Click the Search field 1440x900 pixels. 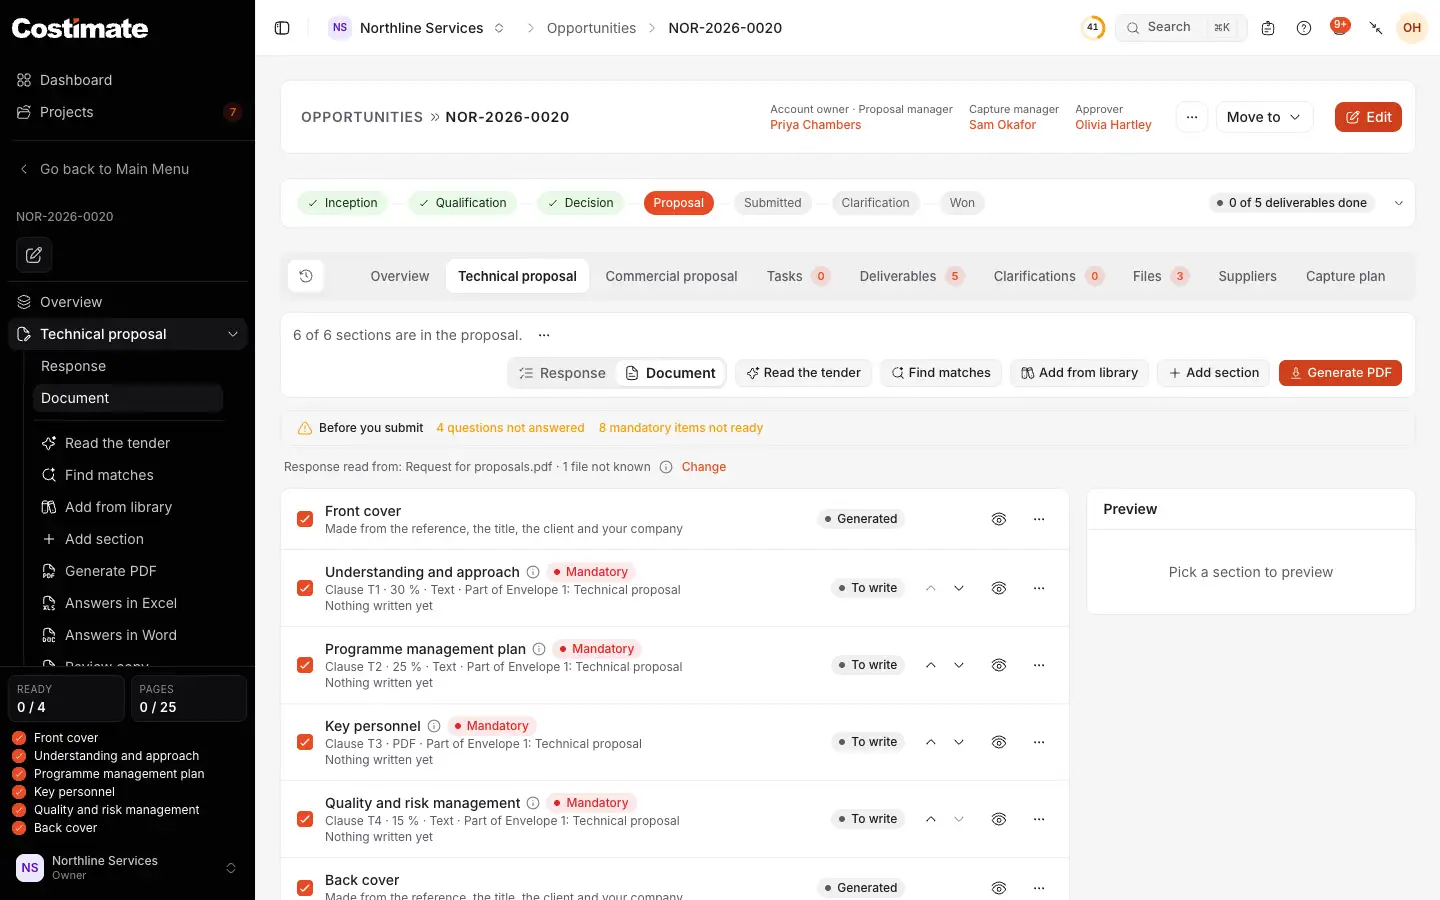[x=1181, y=27]
